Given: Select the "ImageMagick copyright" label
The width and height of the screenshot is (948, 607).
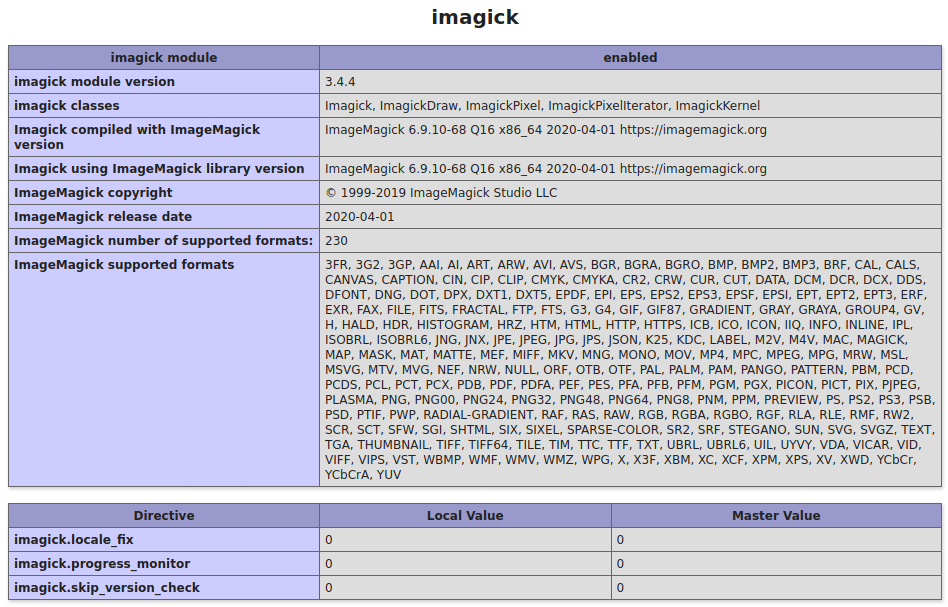Looking at the screenshot, I should [93, 193].
